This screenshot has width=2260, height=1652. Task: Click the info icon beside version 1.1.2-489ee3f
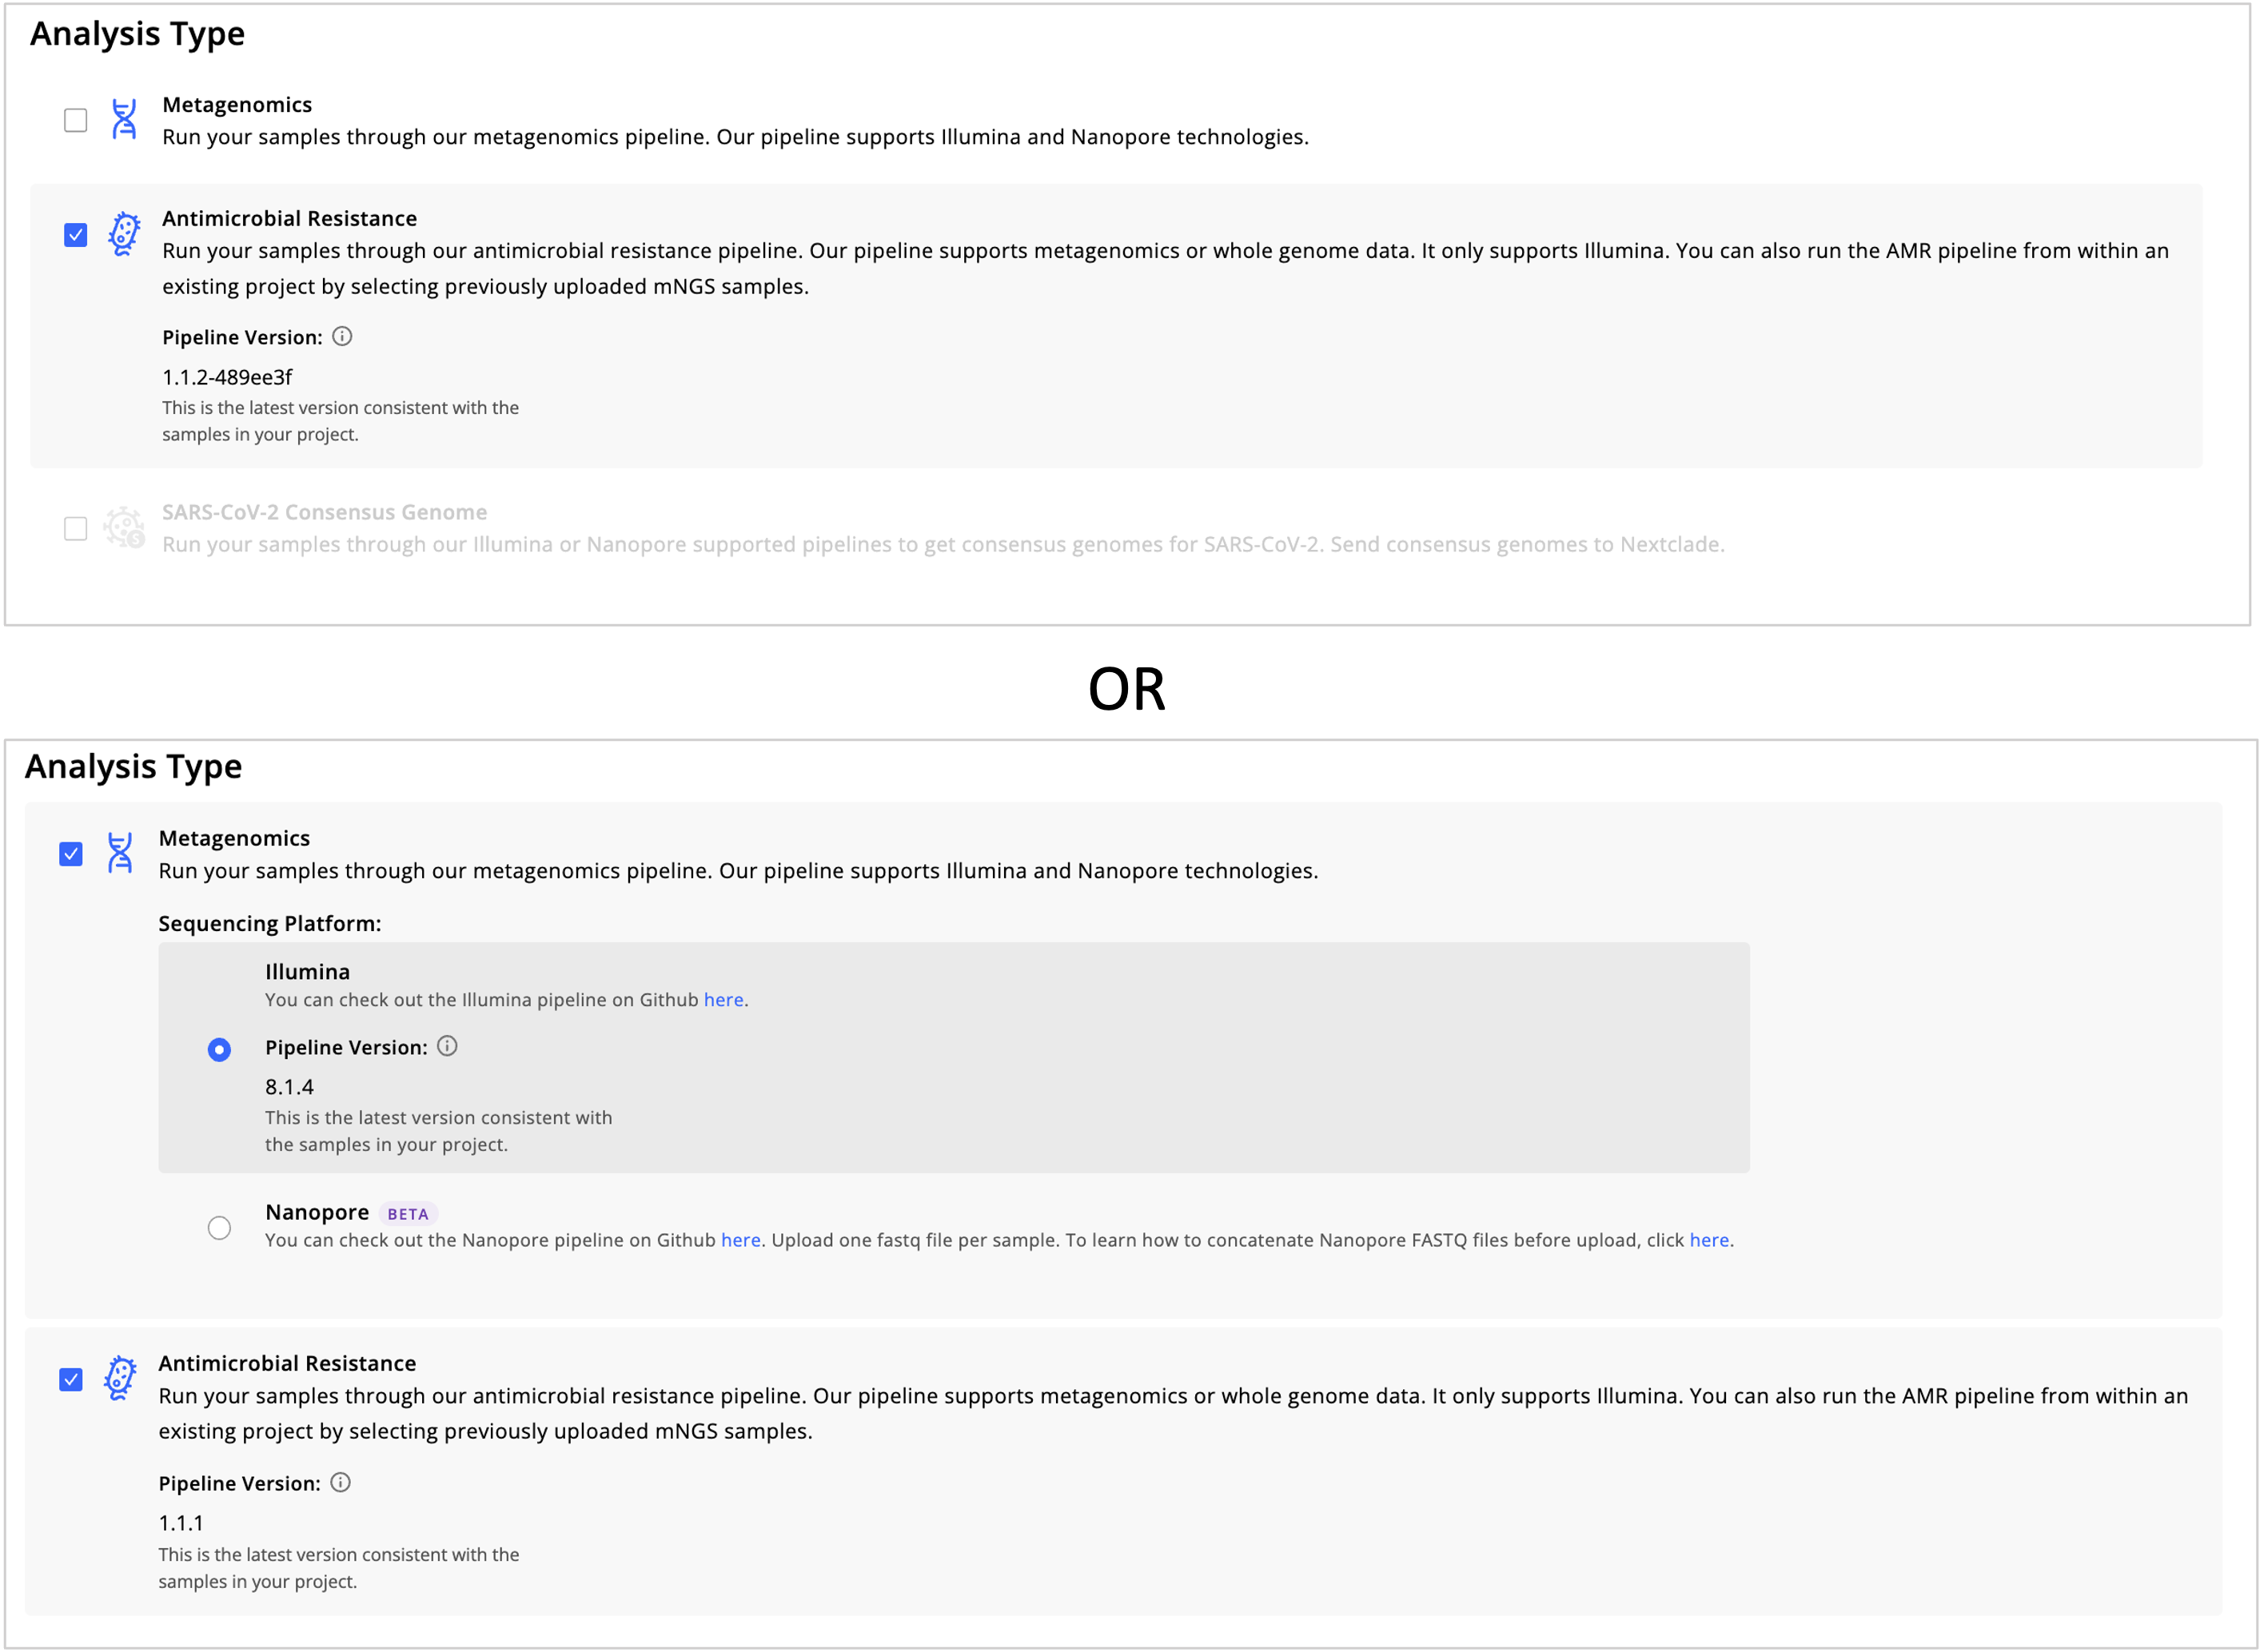click(342, 337)
